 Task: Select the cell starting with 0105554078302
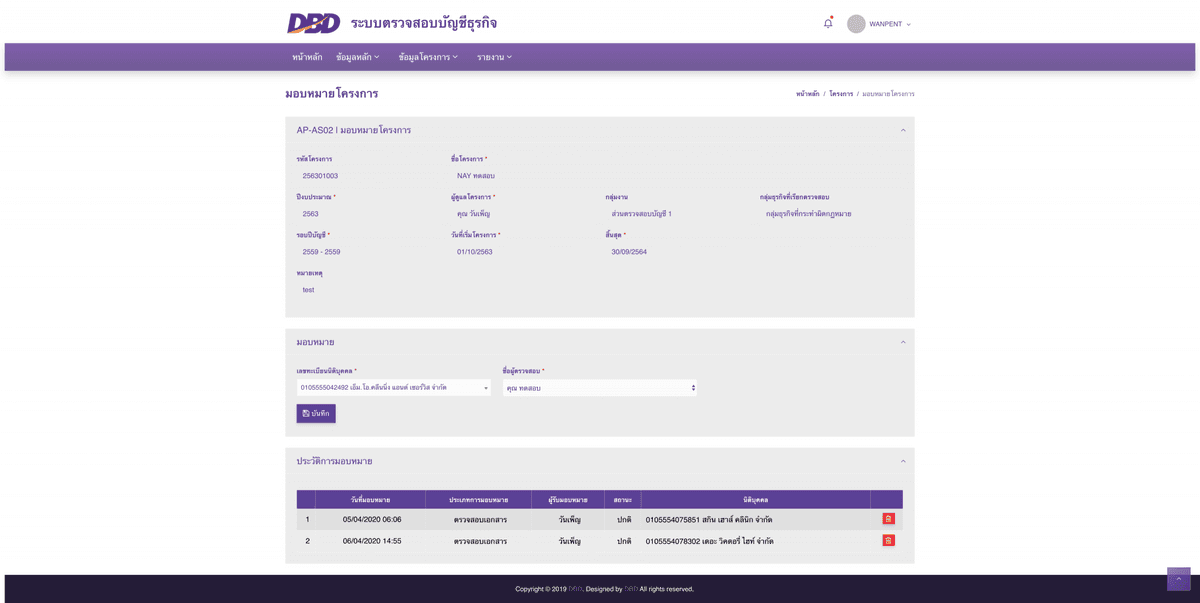(x=756, y=541)
